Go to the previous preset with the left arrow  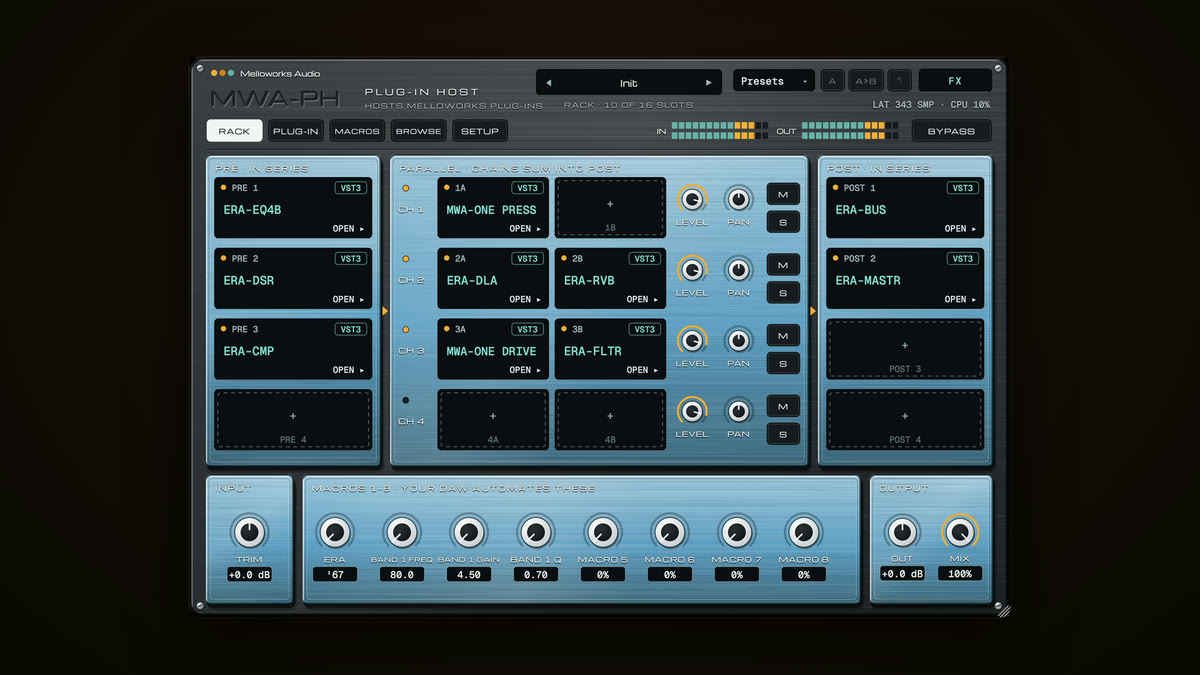pyautogui.click(x=548, y=83)
